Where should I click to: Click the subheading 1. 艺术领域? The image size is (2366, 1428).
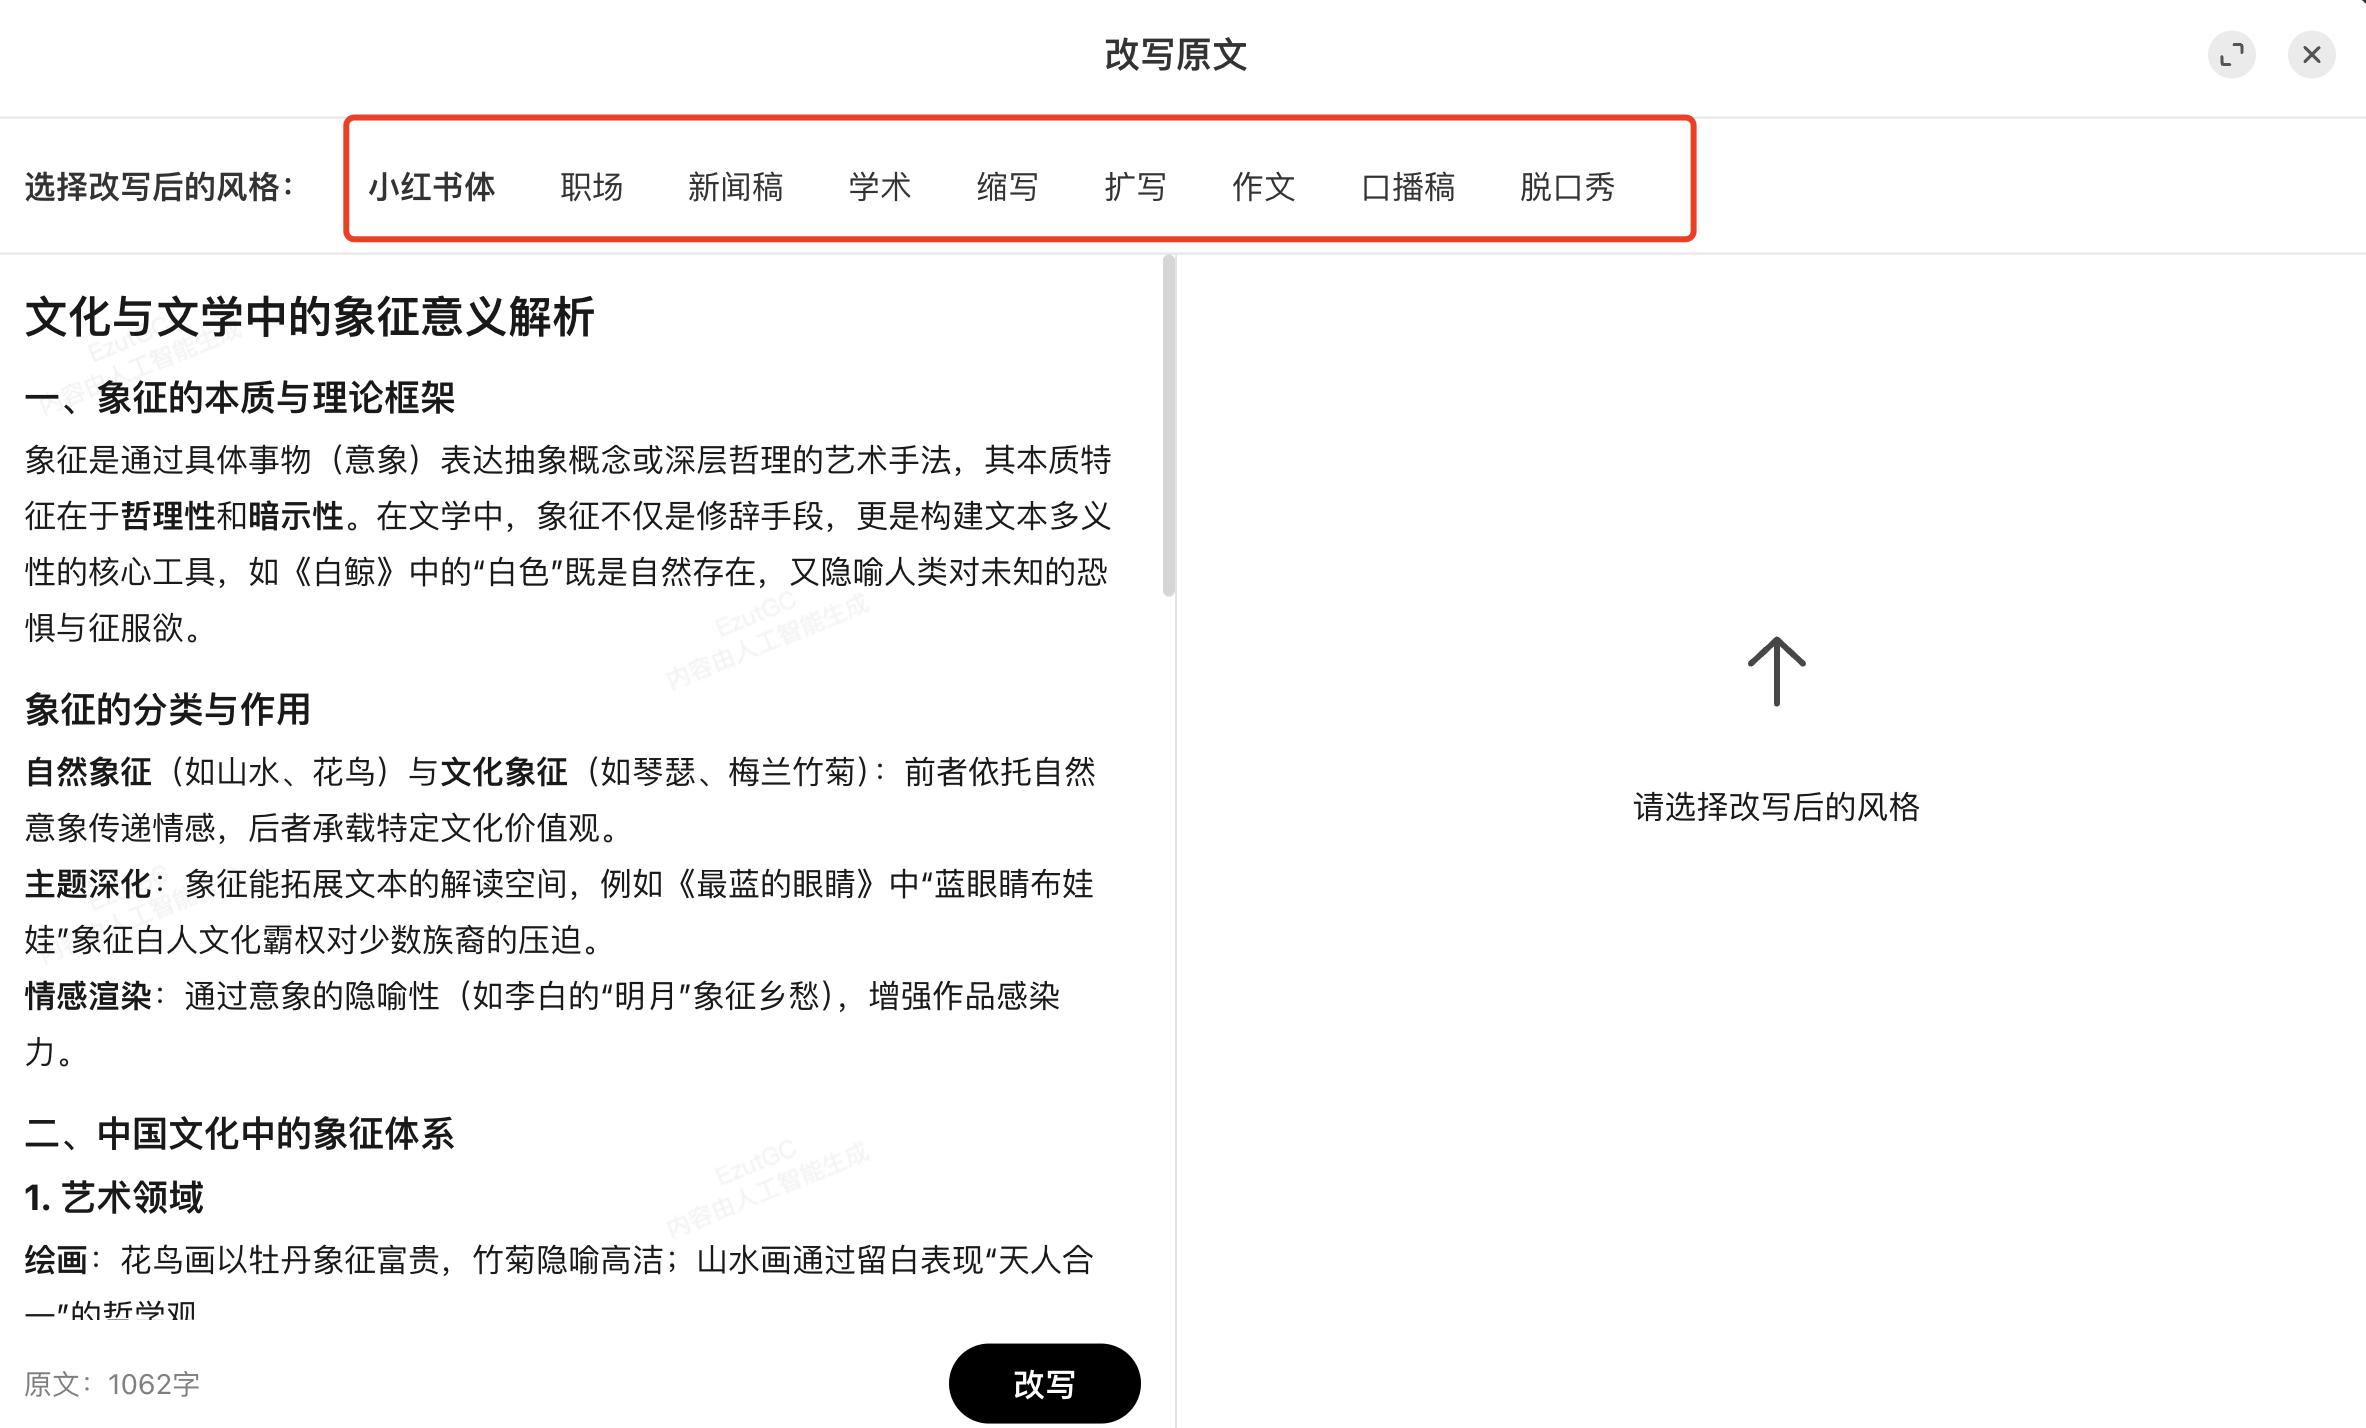pyautogui.click(x=114, y=1197)
